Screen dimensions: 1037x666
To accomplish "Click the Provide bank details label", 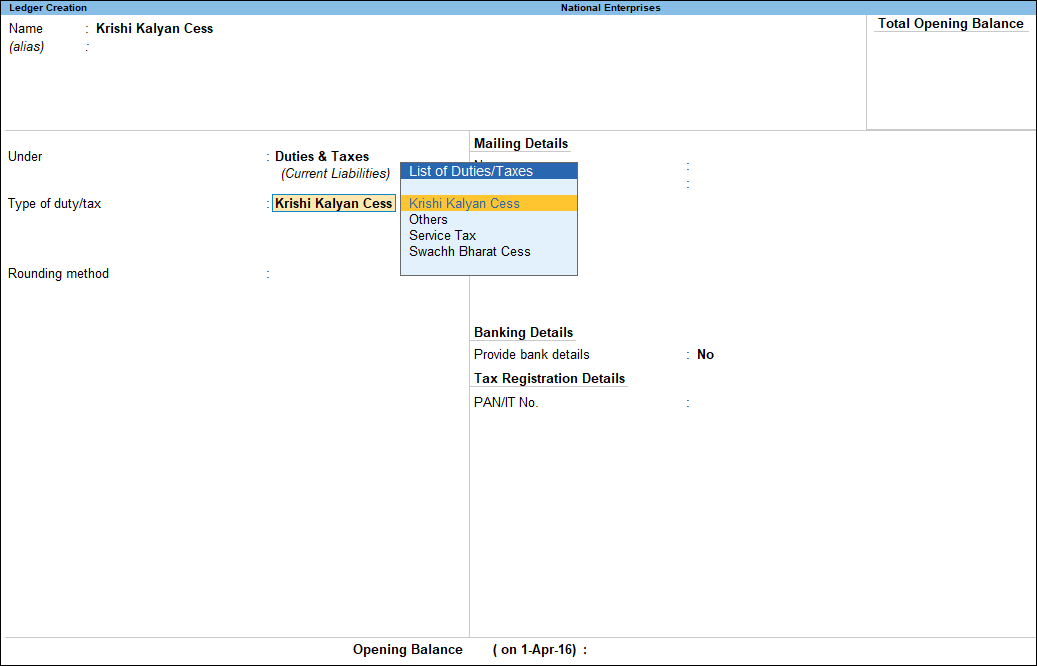I will (x=532, y=354).
